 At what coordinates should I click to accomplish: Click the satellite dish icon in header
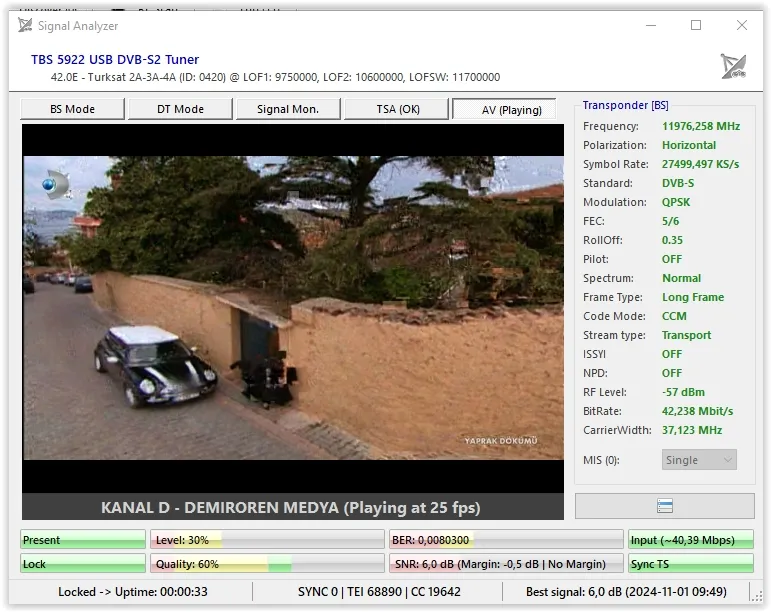click(733, 67)
